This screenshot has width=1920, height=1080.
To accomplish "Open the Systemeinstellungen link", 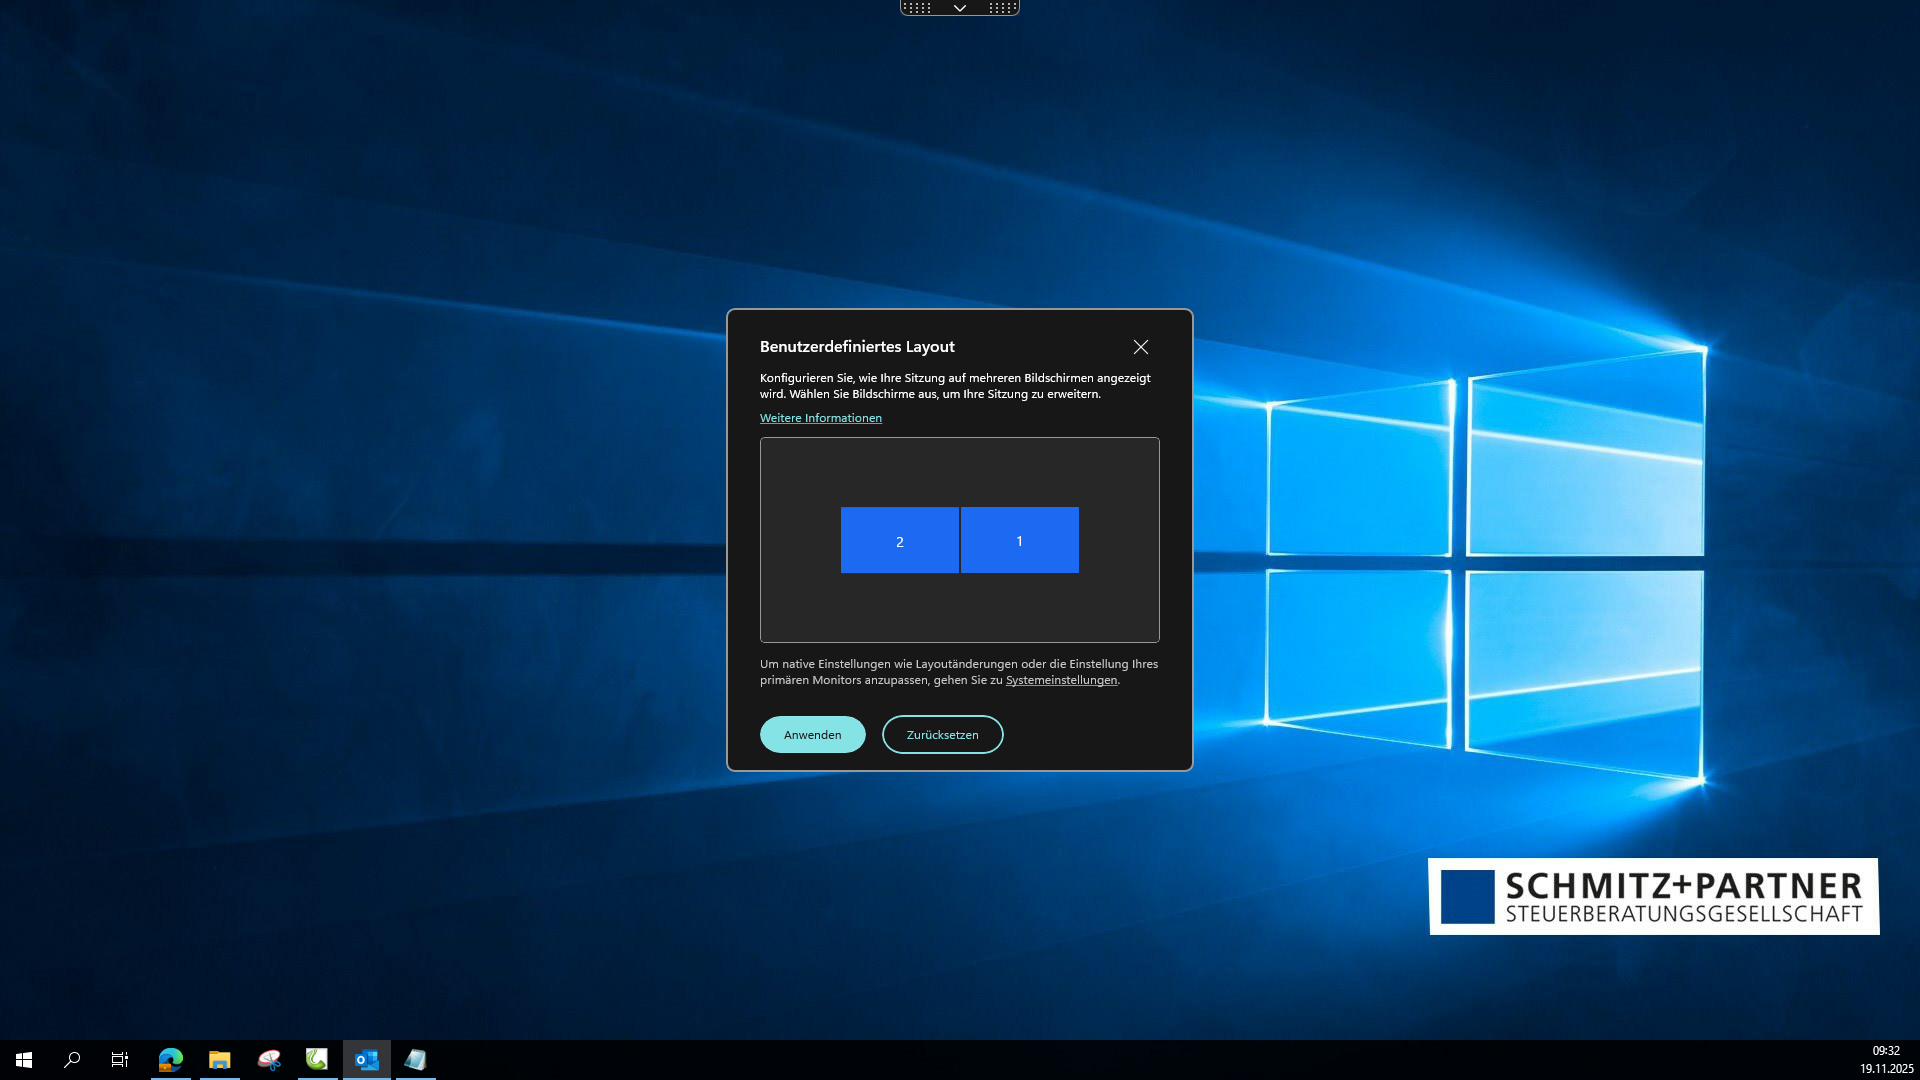I will (x=1061, y=680).
